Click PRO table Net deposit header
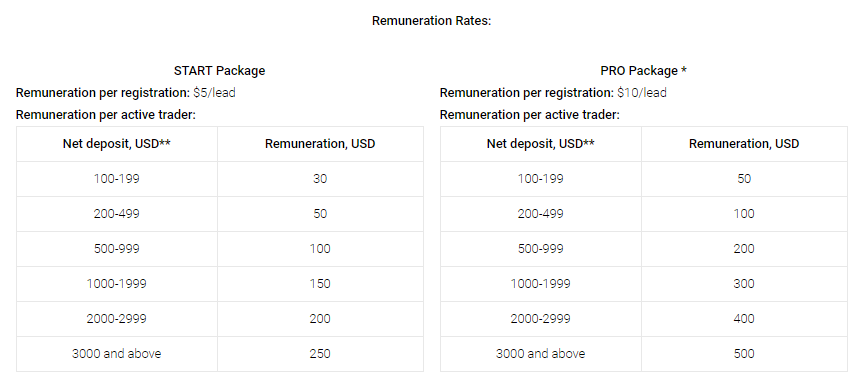The height and width of the screenshot is (378, 857). pos(541,144)
